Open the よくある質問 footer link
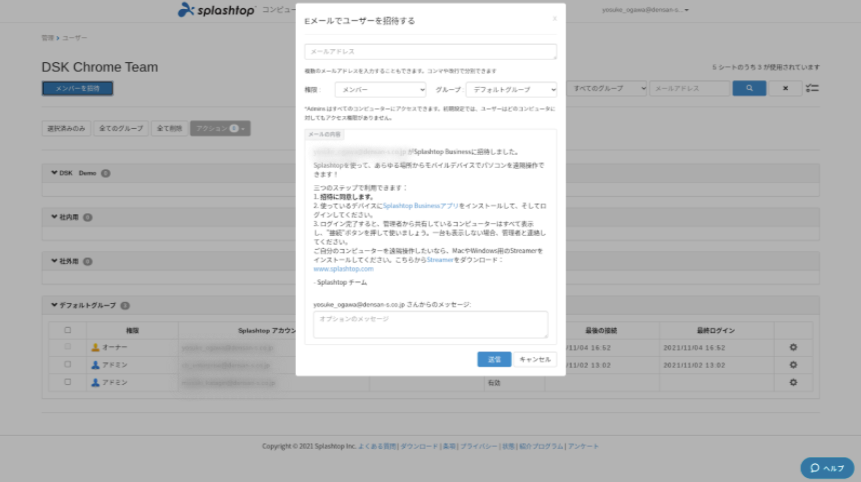This screenshot has width=861, height=482. (x=377, y=446)
